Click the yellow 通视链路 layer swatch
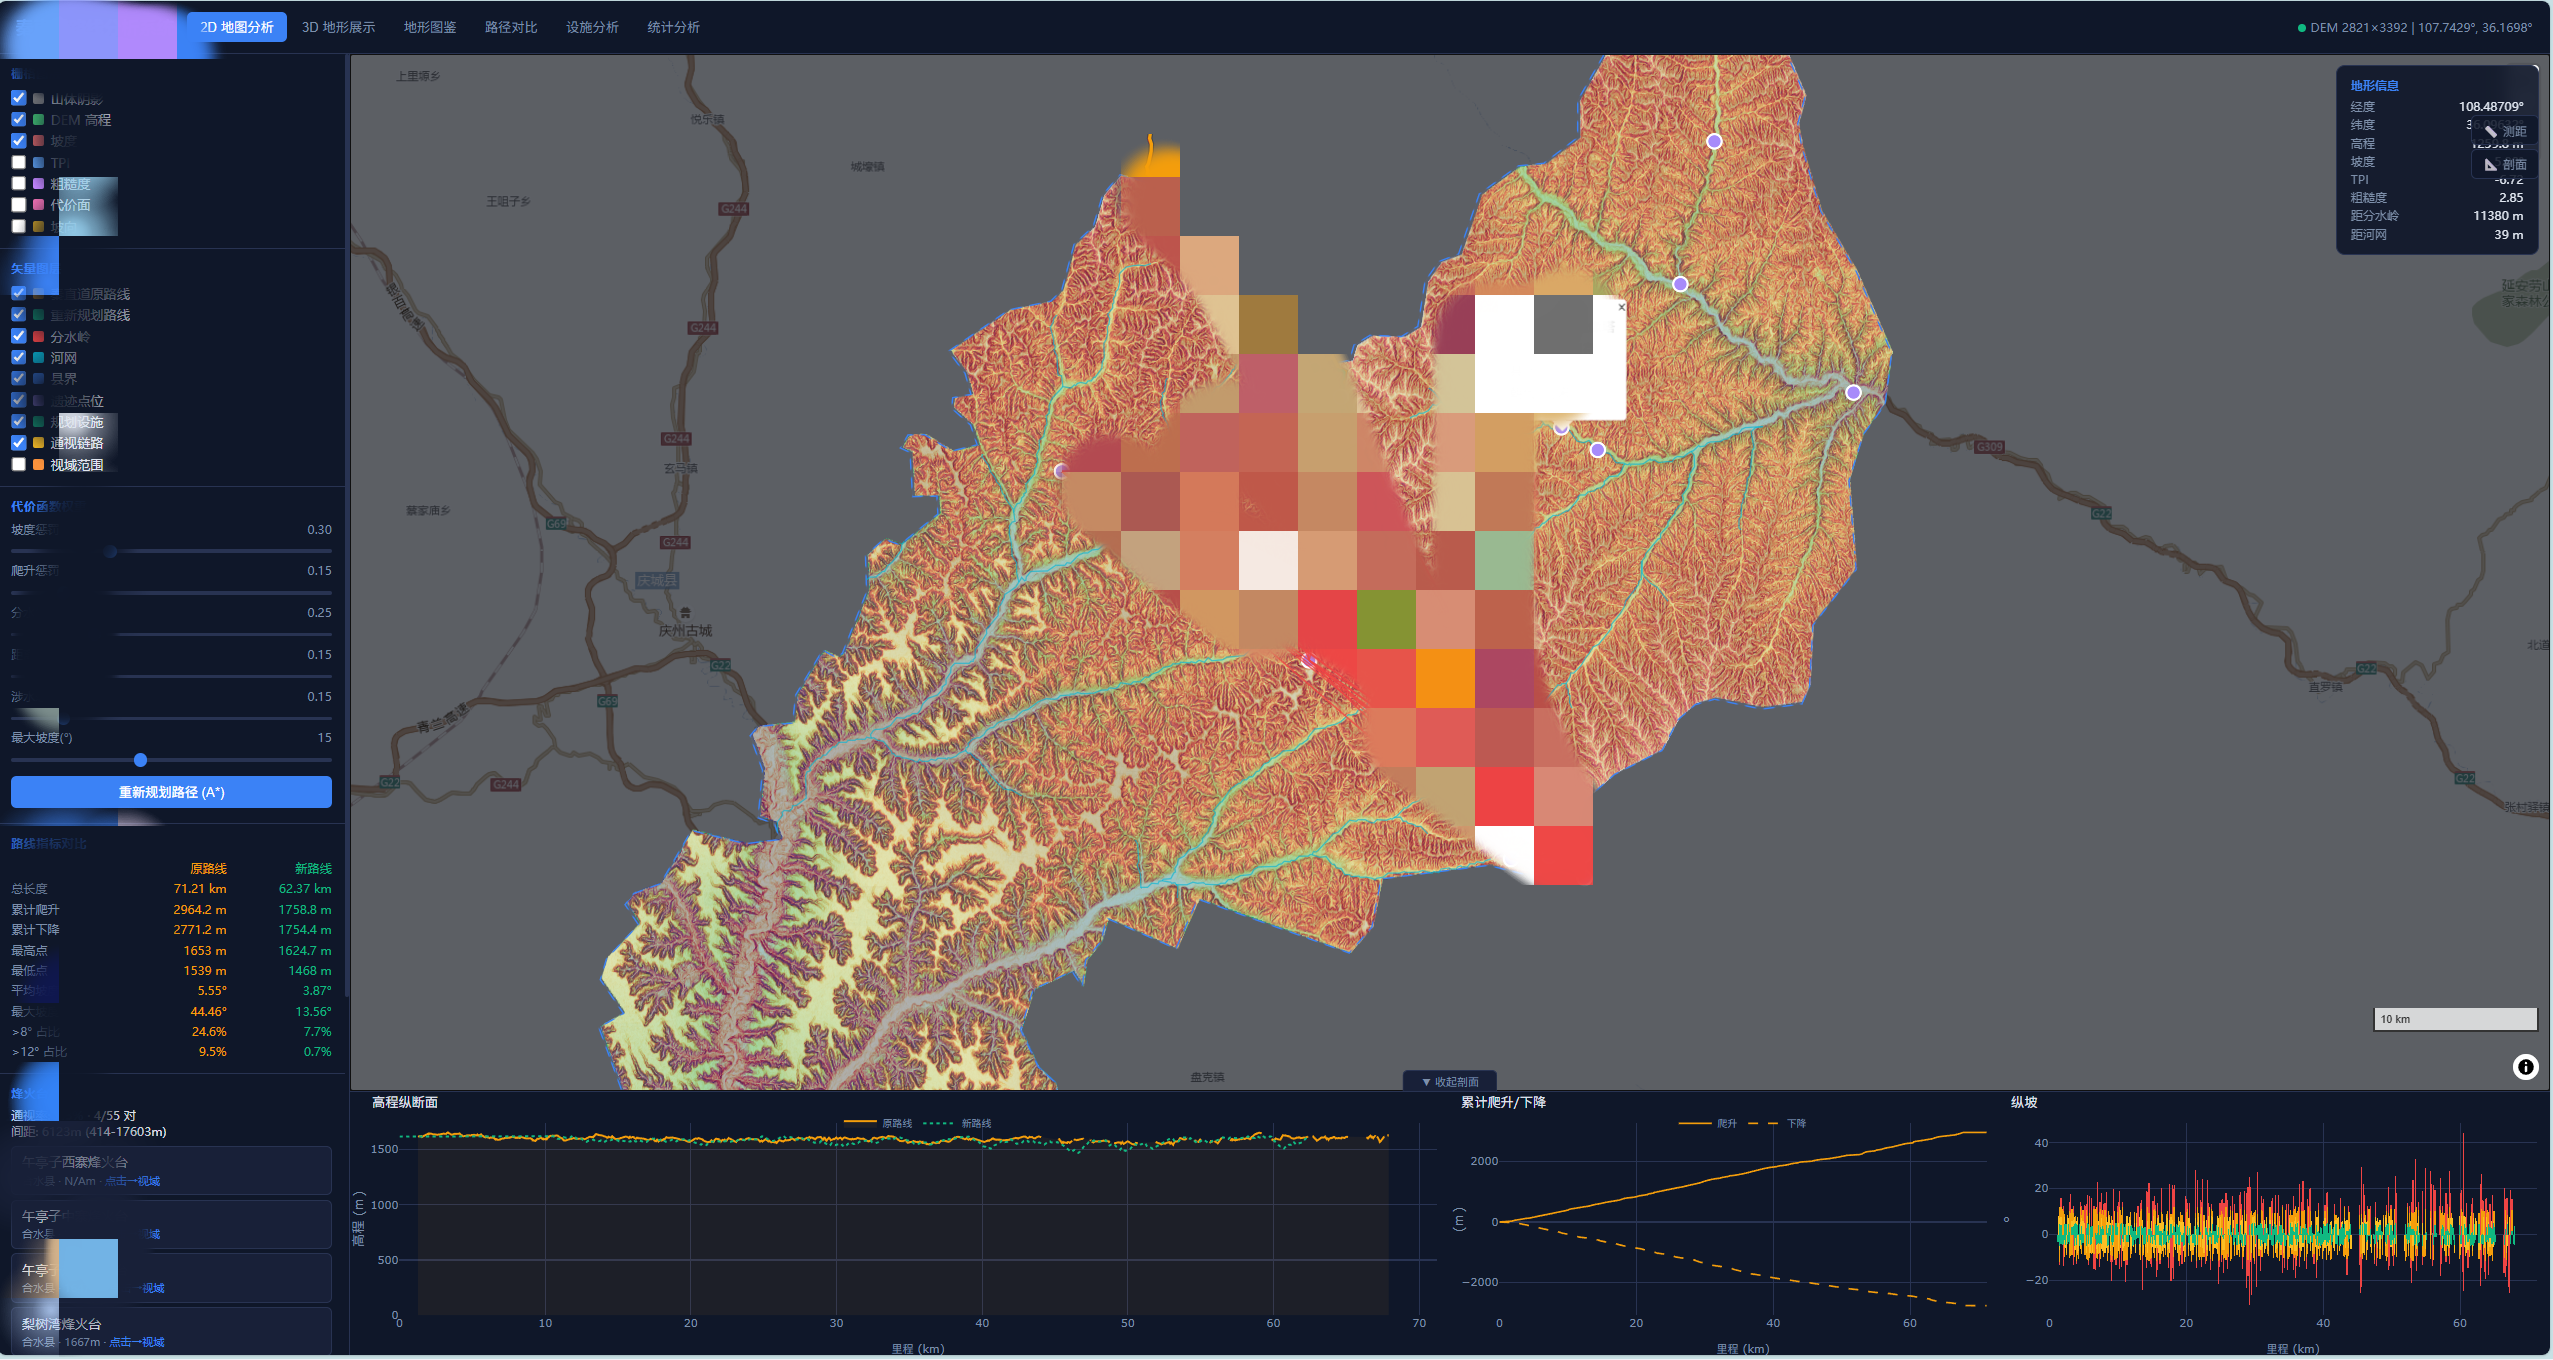 coord(38,443)
